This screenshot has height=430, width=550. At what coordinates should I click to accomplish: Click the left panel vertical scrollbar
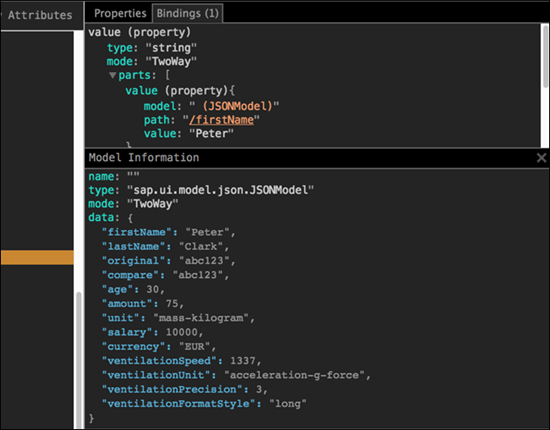pyautogui.click(x=79, y=360)
